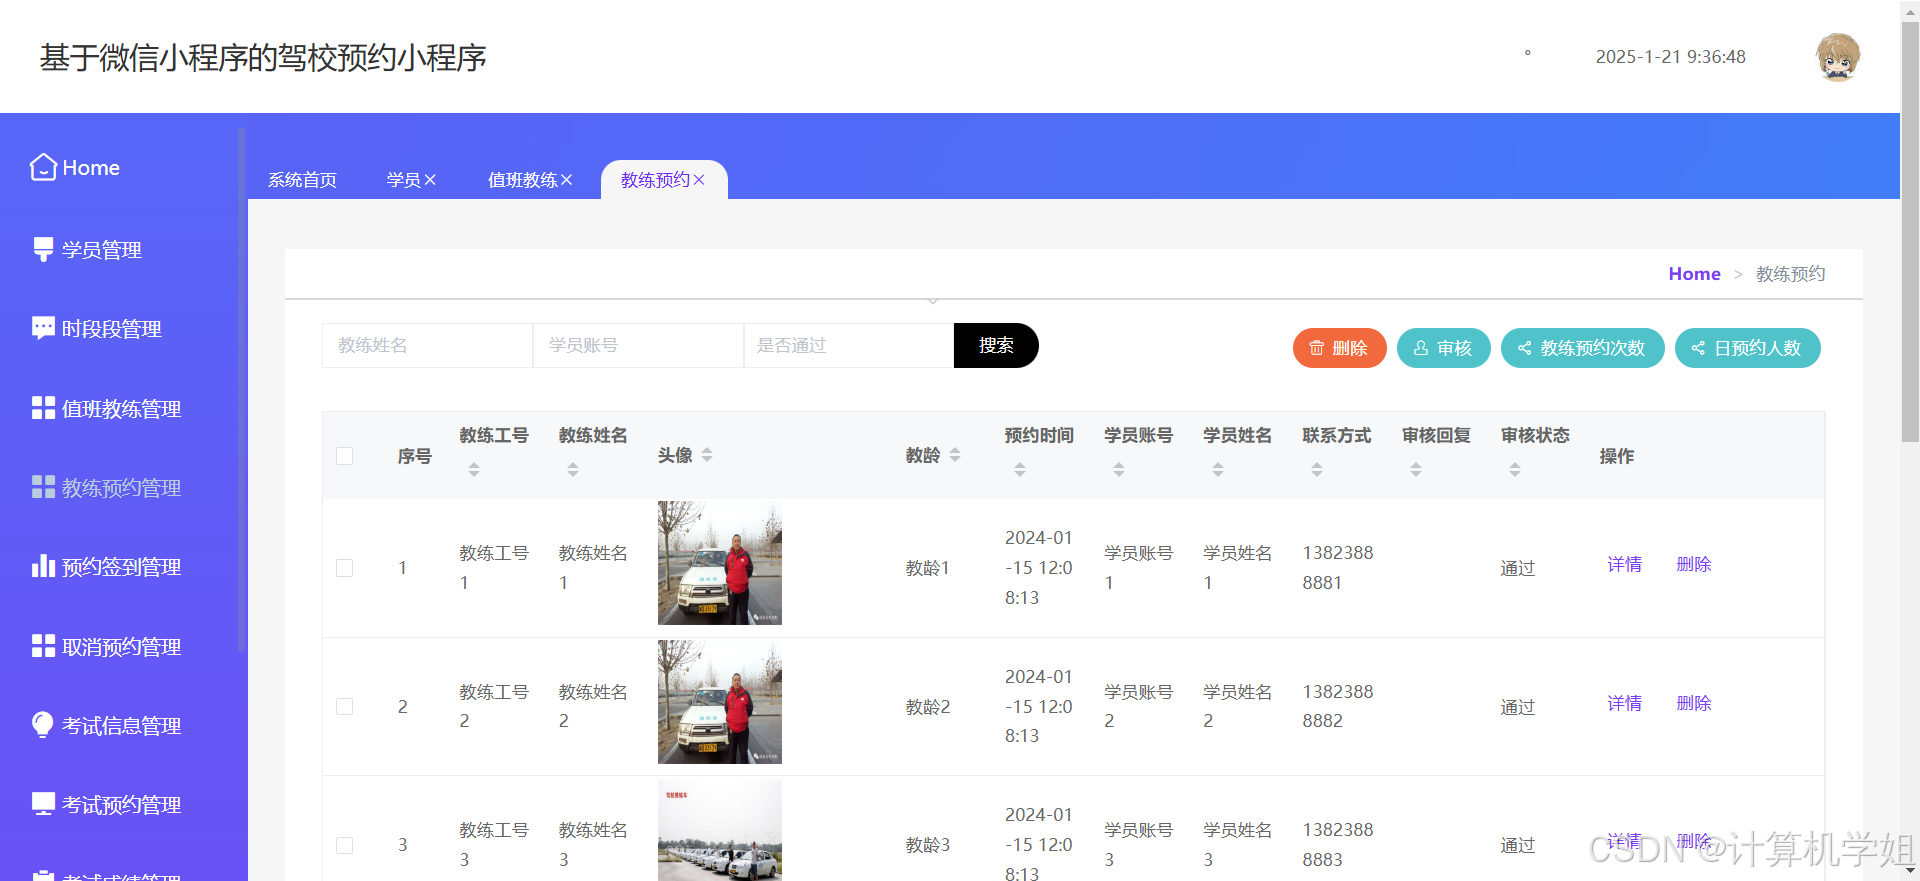Sort by 联系方式 column arrows
This screenshot has height=881, width=1920.
point(1317,469)
